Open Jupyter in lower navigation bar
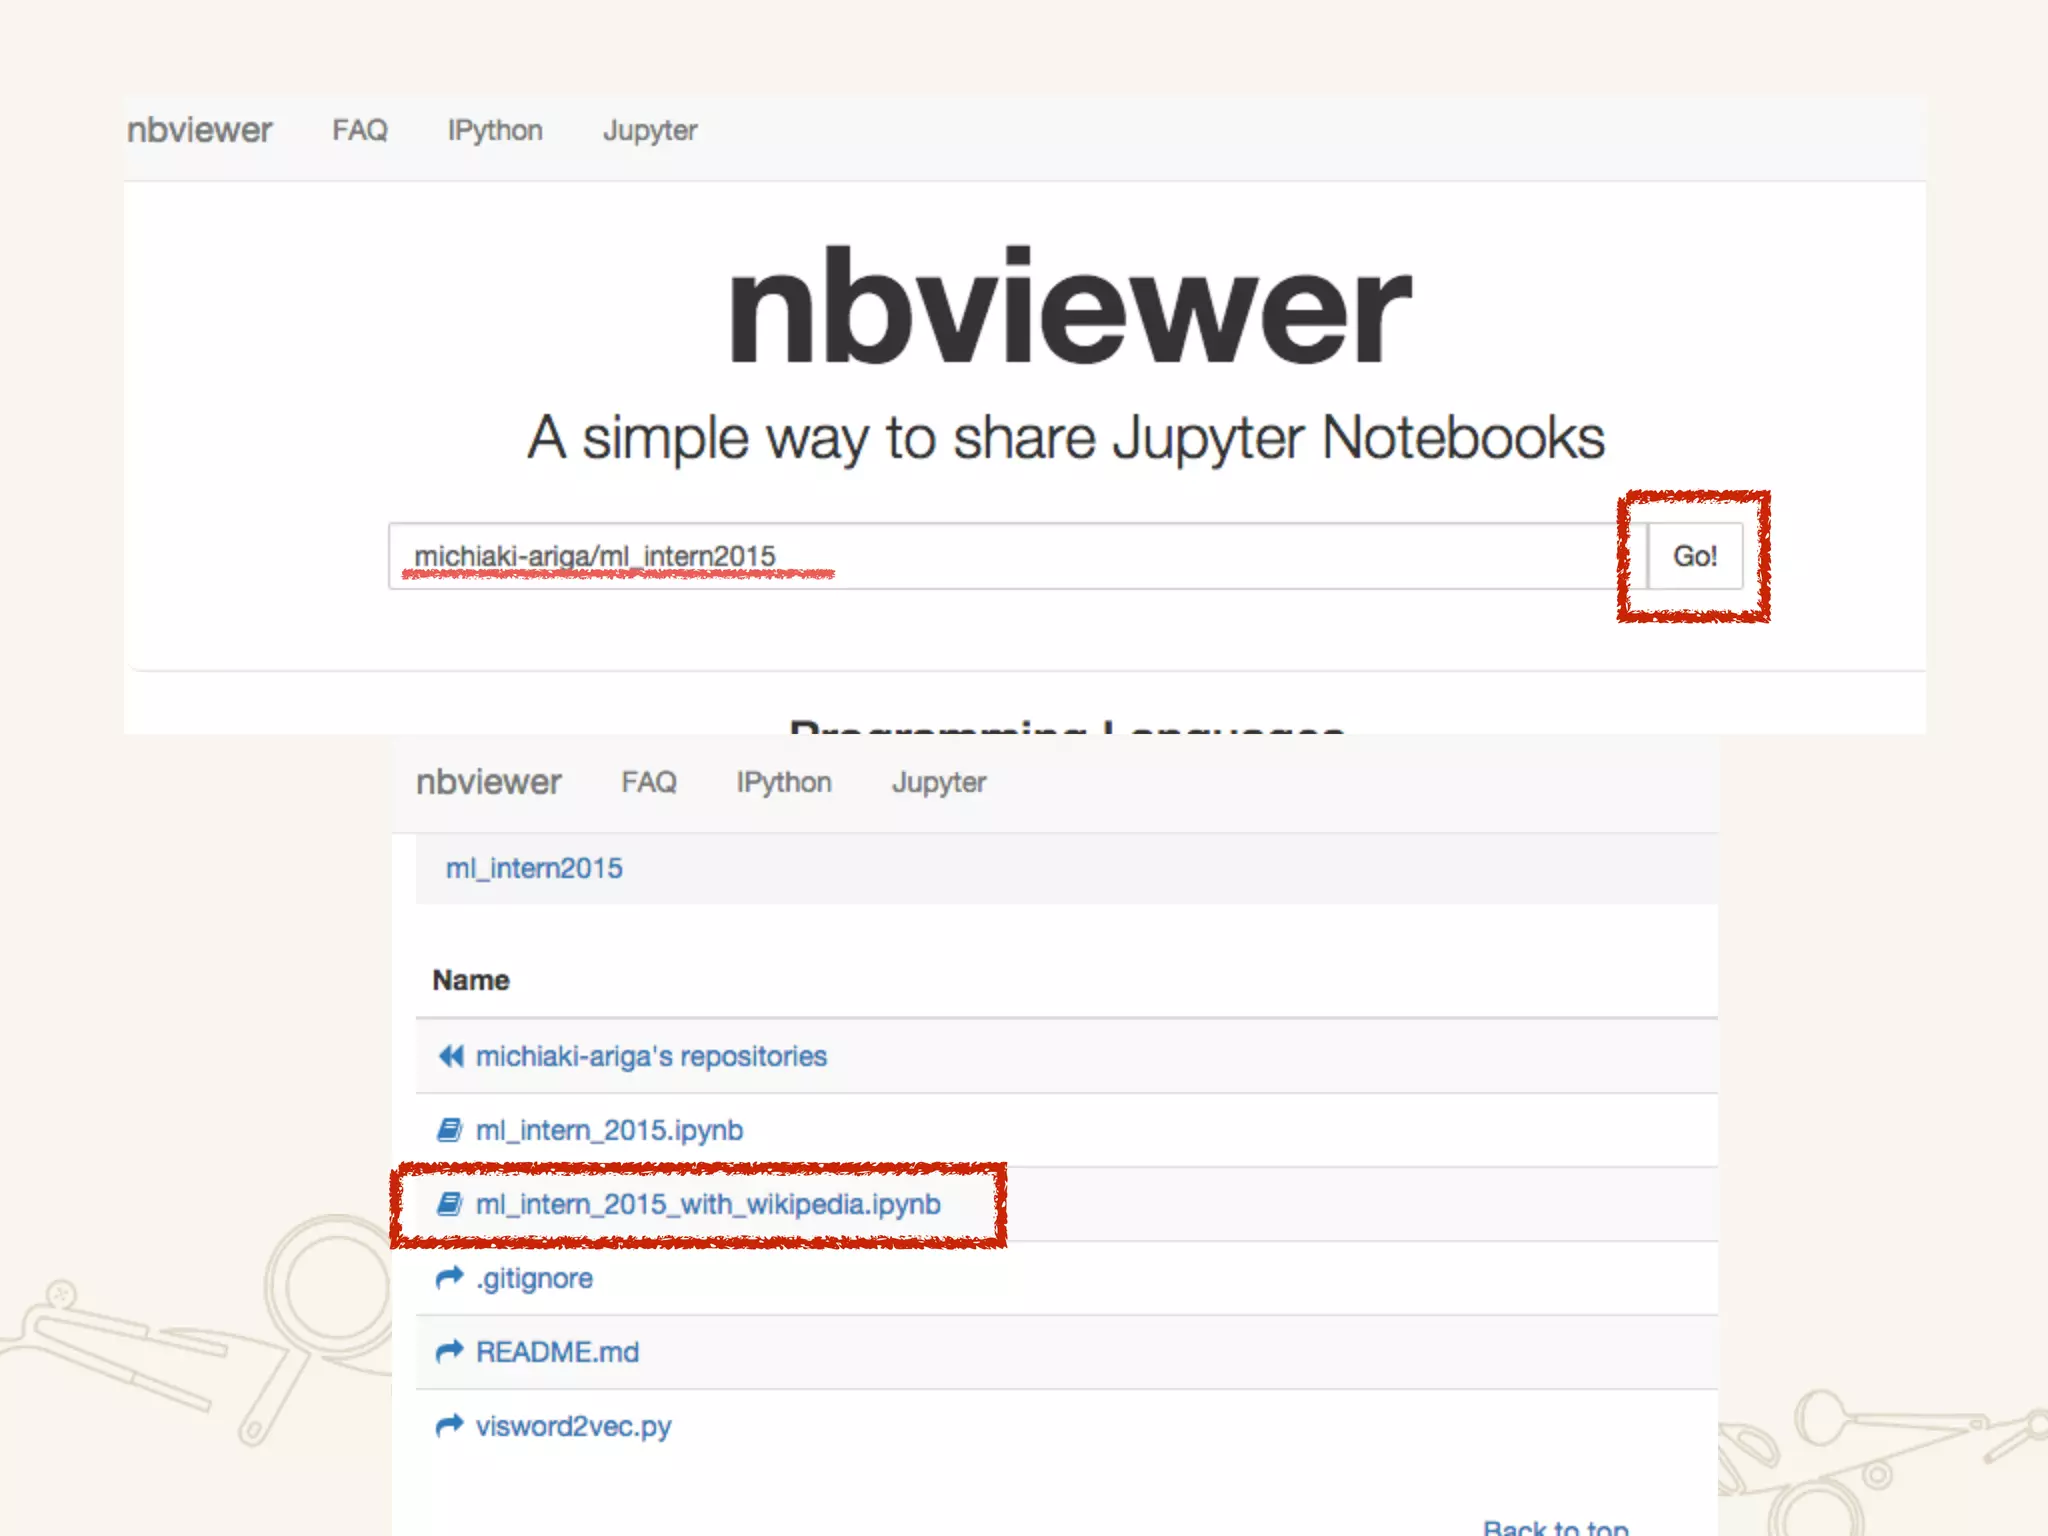The height and width of the screenshot is (1536, 2048). [939, 782]
